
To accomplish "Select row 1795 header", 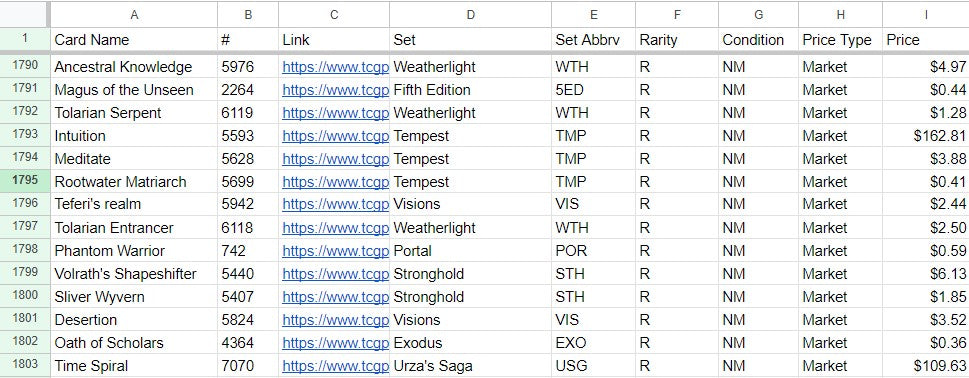I will pos(25,182).
